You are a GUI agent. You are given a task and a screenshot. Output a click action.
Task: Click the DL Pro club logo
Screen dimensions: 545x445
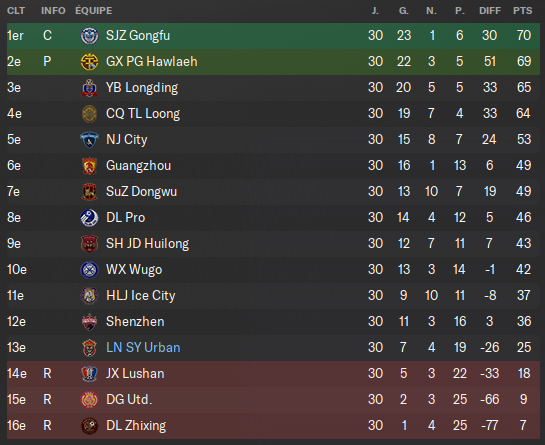point(89,218)
